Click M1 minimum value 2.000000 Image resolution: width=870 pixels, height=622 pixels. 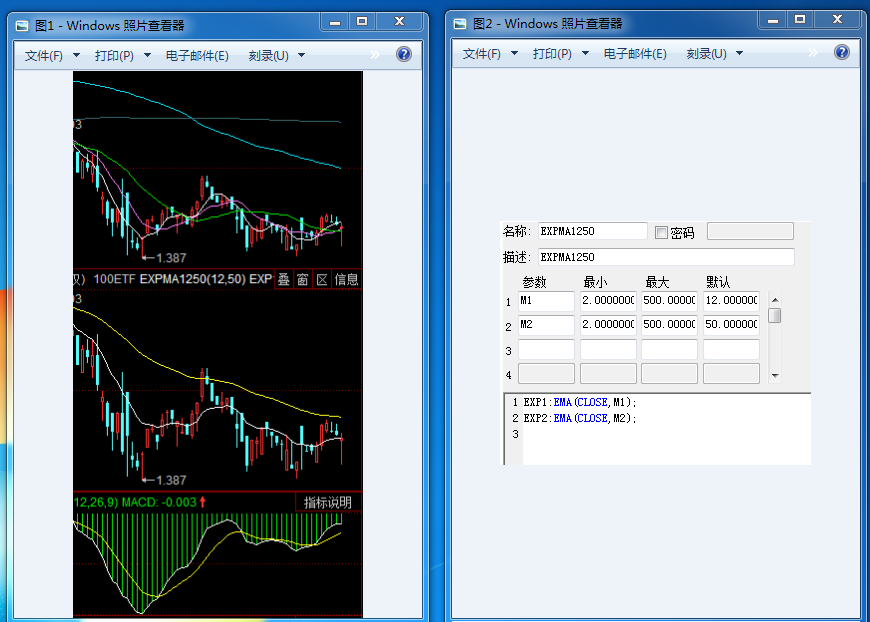coord(608,301)
